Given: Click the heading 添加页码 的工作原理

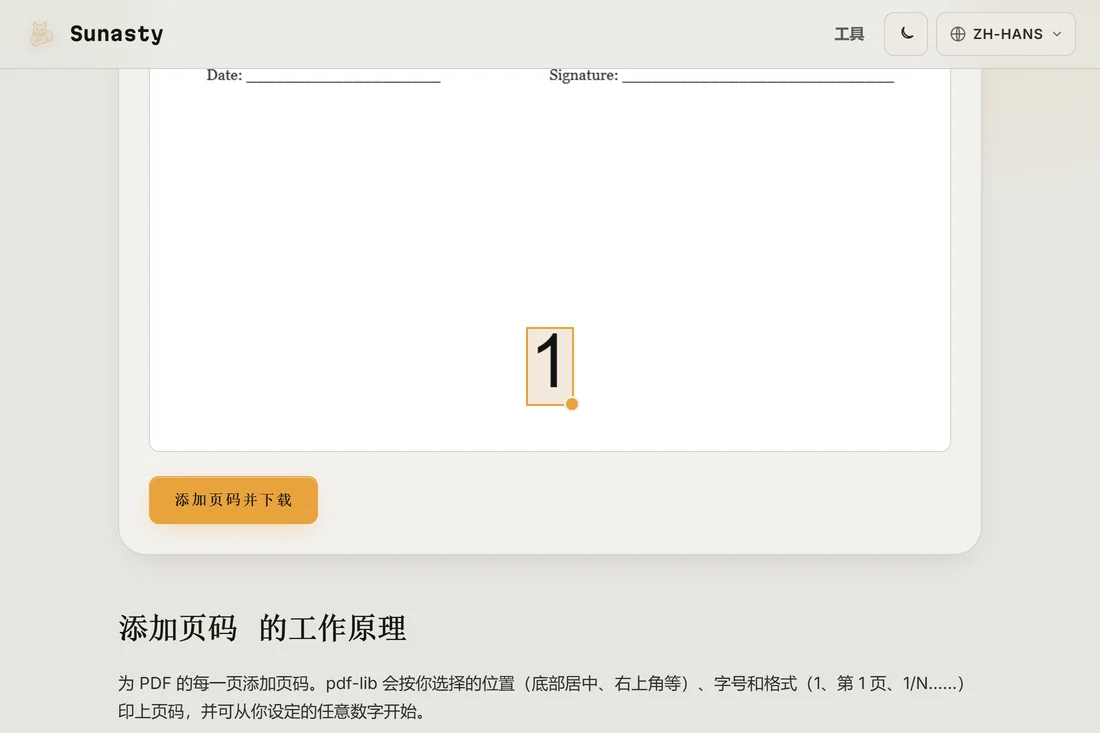Looking at the screenshot, I should tap(262, 628).
